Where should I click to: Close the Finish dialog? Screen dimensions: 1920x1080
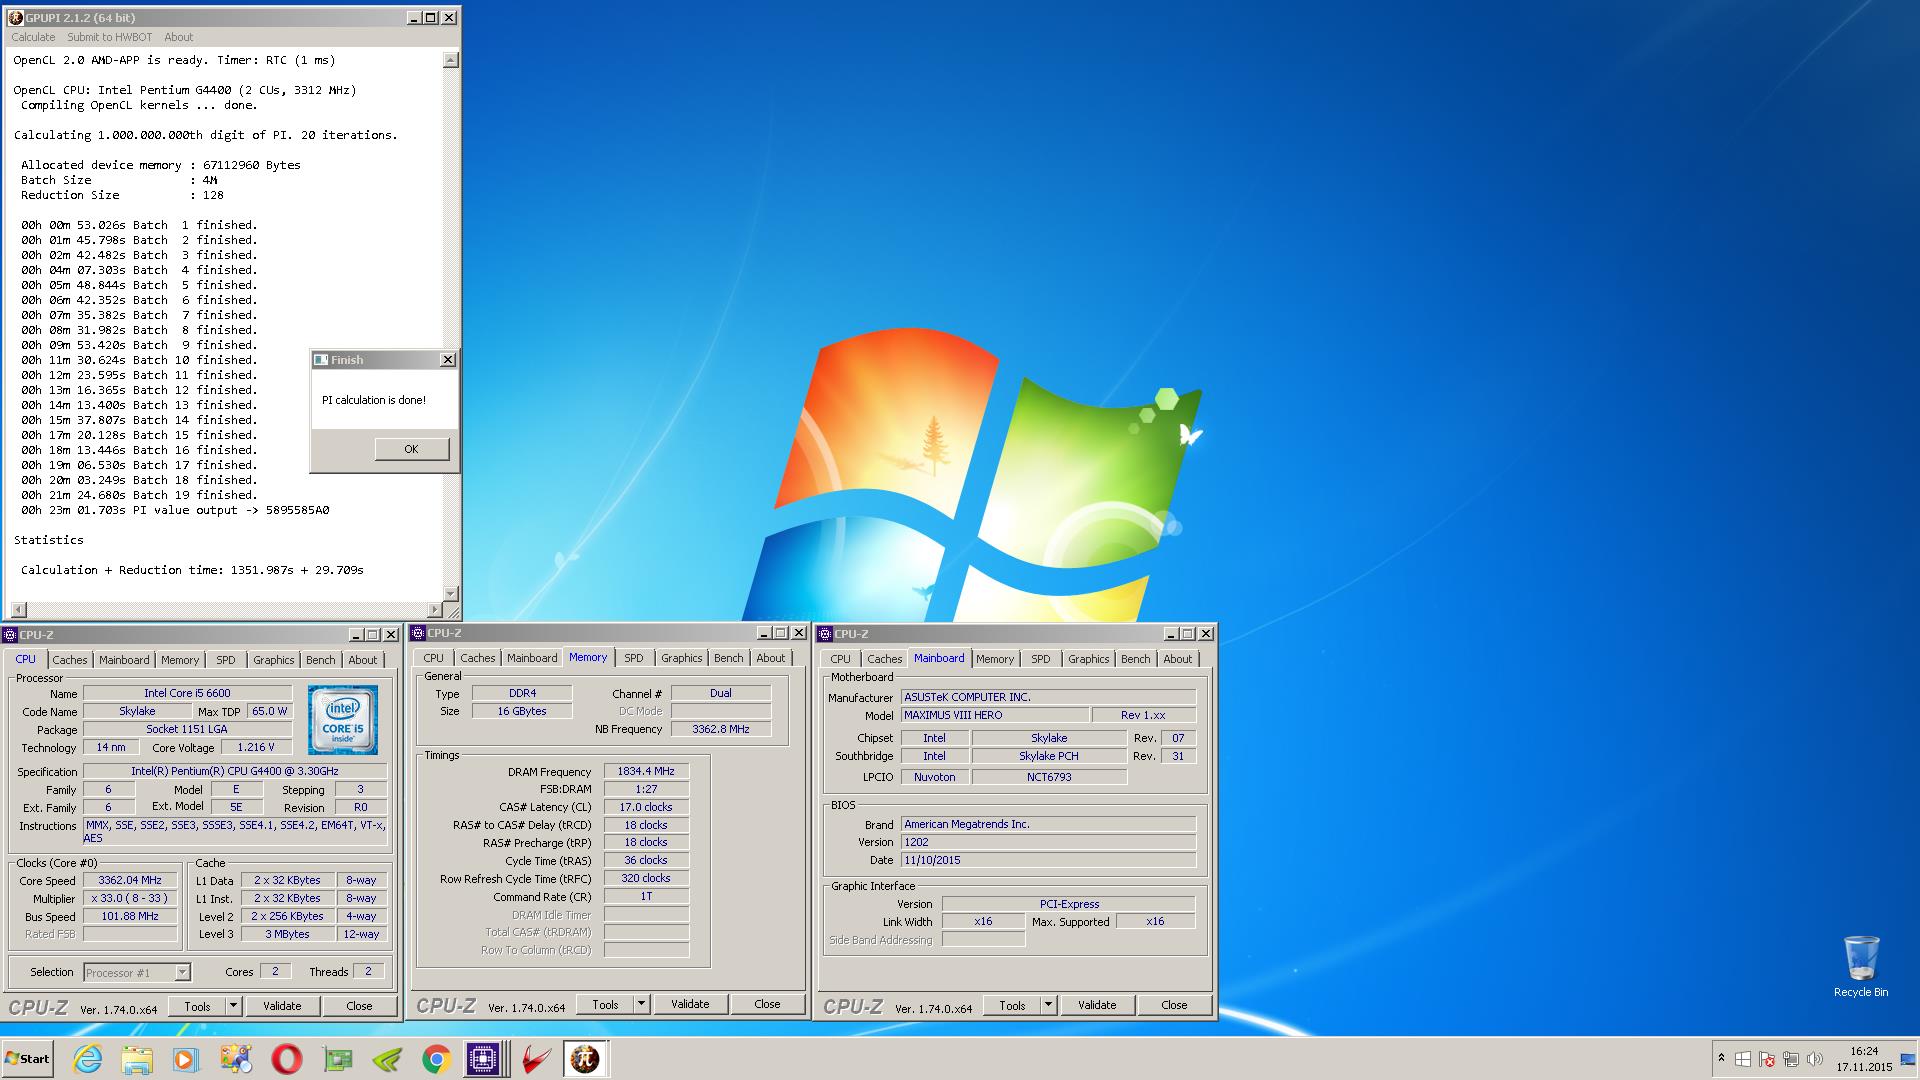[x=447, y=360]
